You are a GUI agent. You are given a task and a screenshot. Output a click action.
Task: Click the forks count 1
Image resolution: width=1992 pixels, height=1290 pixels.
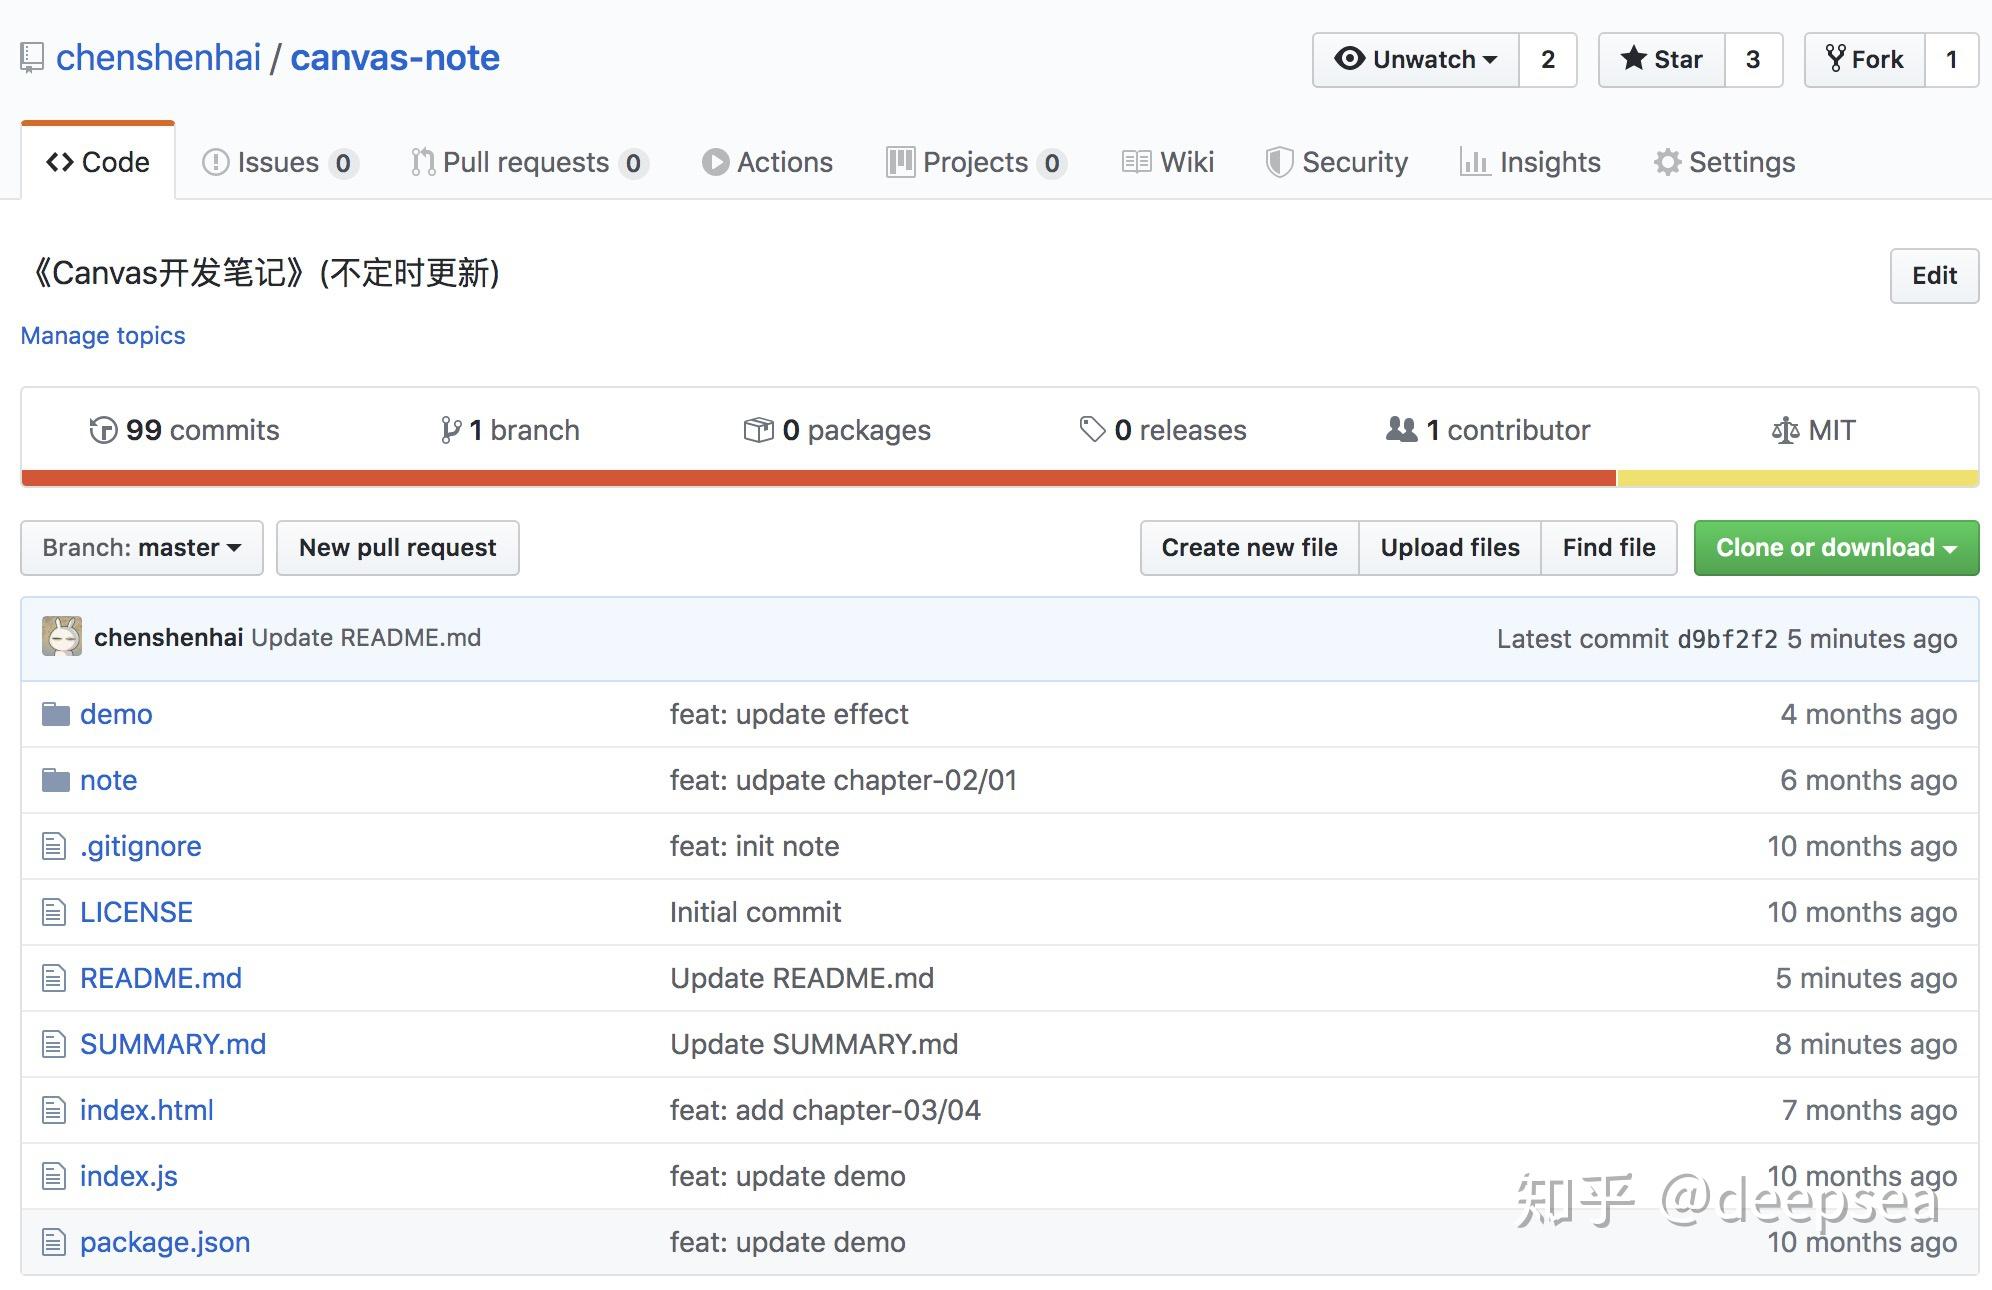1951,60
